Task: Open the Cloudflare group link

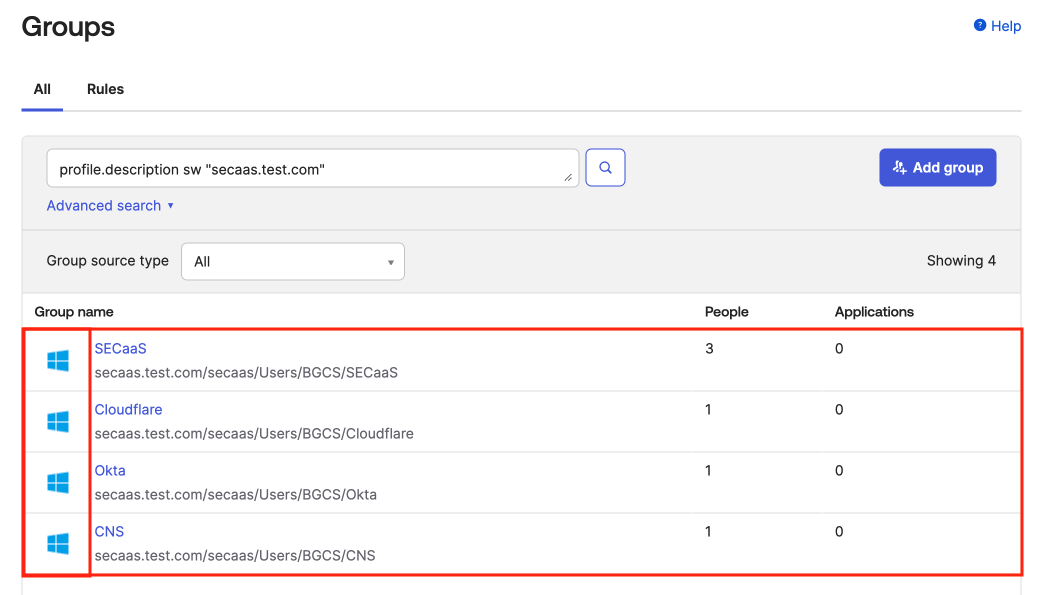Action: pyautogui.click(x=128, y=410)
